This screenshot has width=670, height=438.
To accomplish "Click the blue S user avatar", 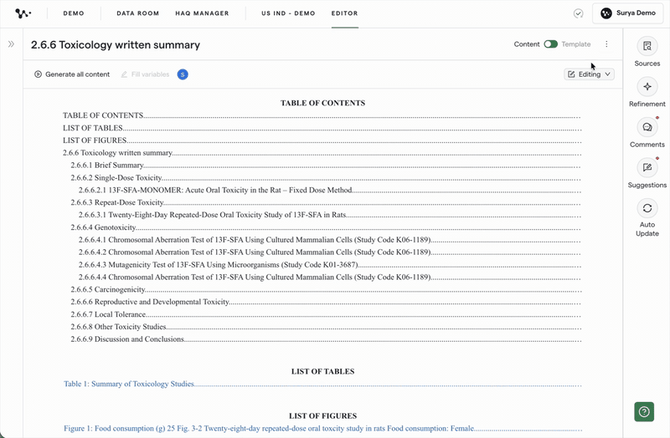I will point(182,74).
